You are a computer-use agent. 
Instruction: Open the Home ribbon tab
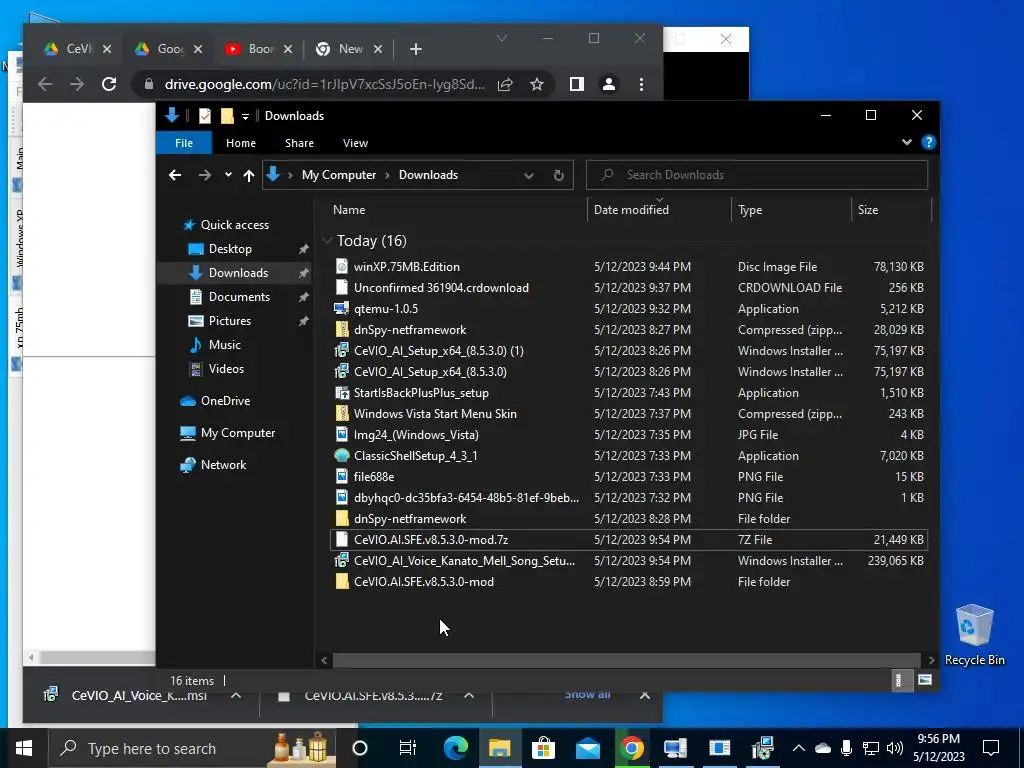coord(241,143)
